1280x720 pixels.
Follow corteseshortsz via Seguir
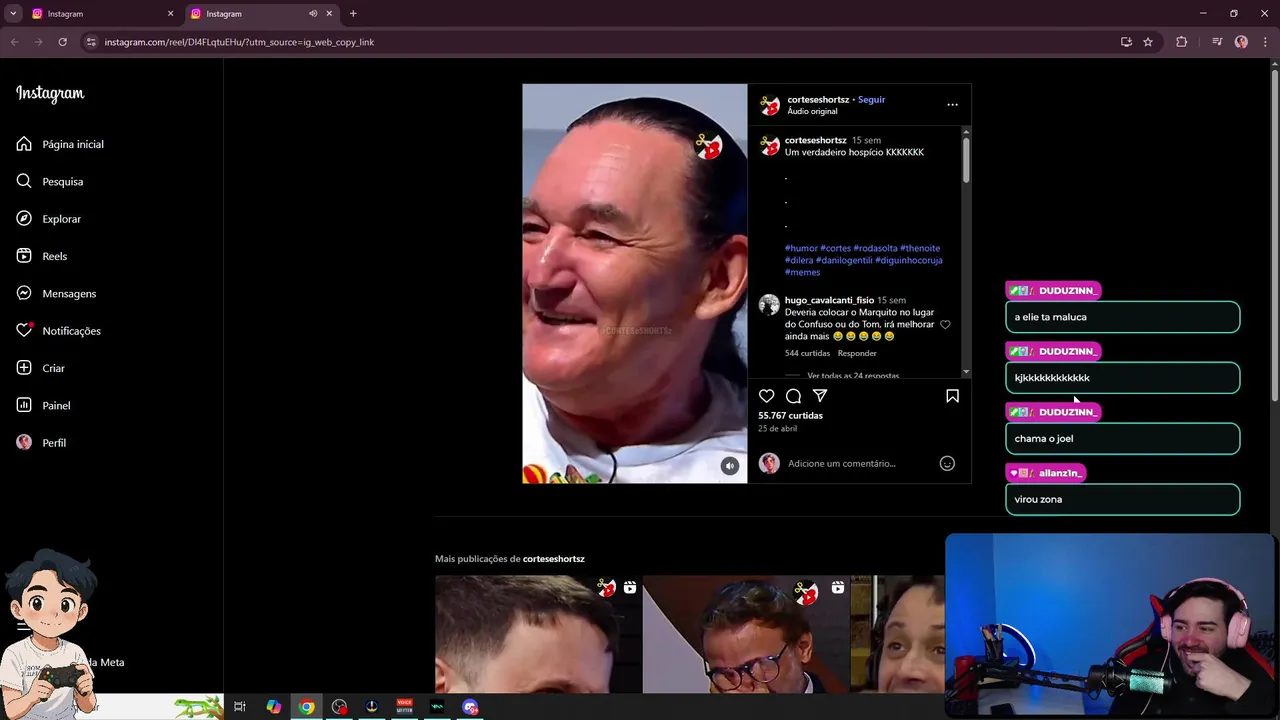click(871, 99)
